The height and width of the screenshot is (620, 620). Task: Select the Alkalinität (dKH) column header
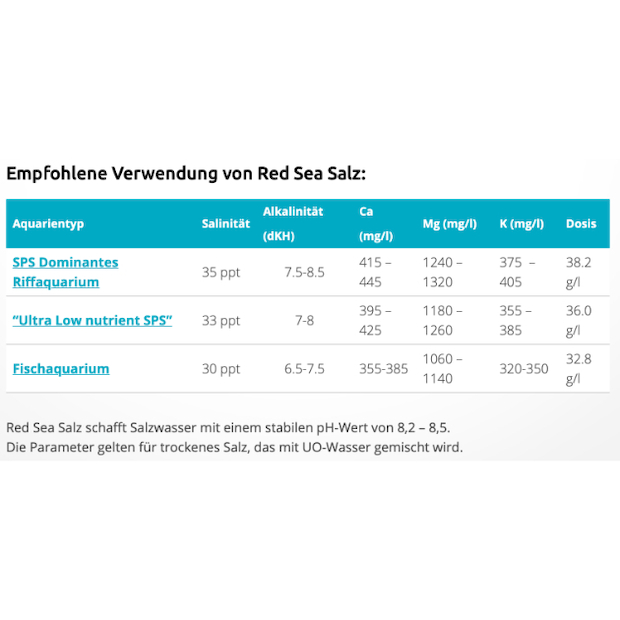[x=293, y=224]
